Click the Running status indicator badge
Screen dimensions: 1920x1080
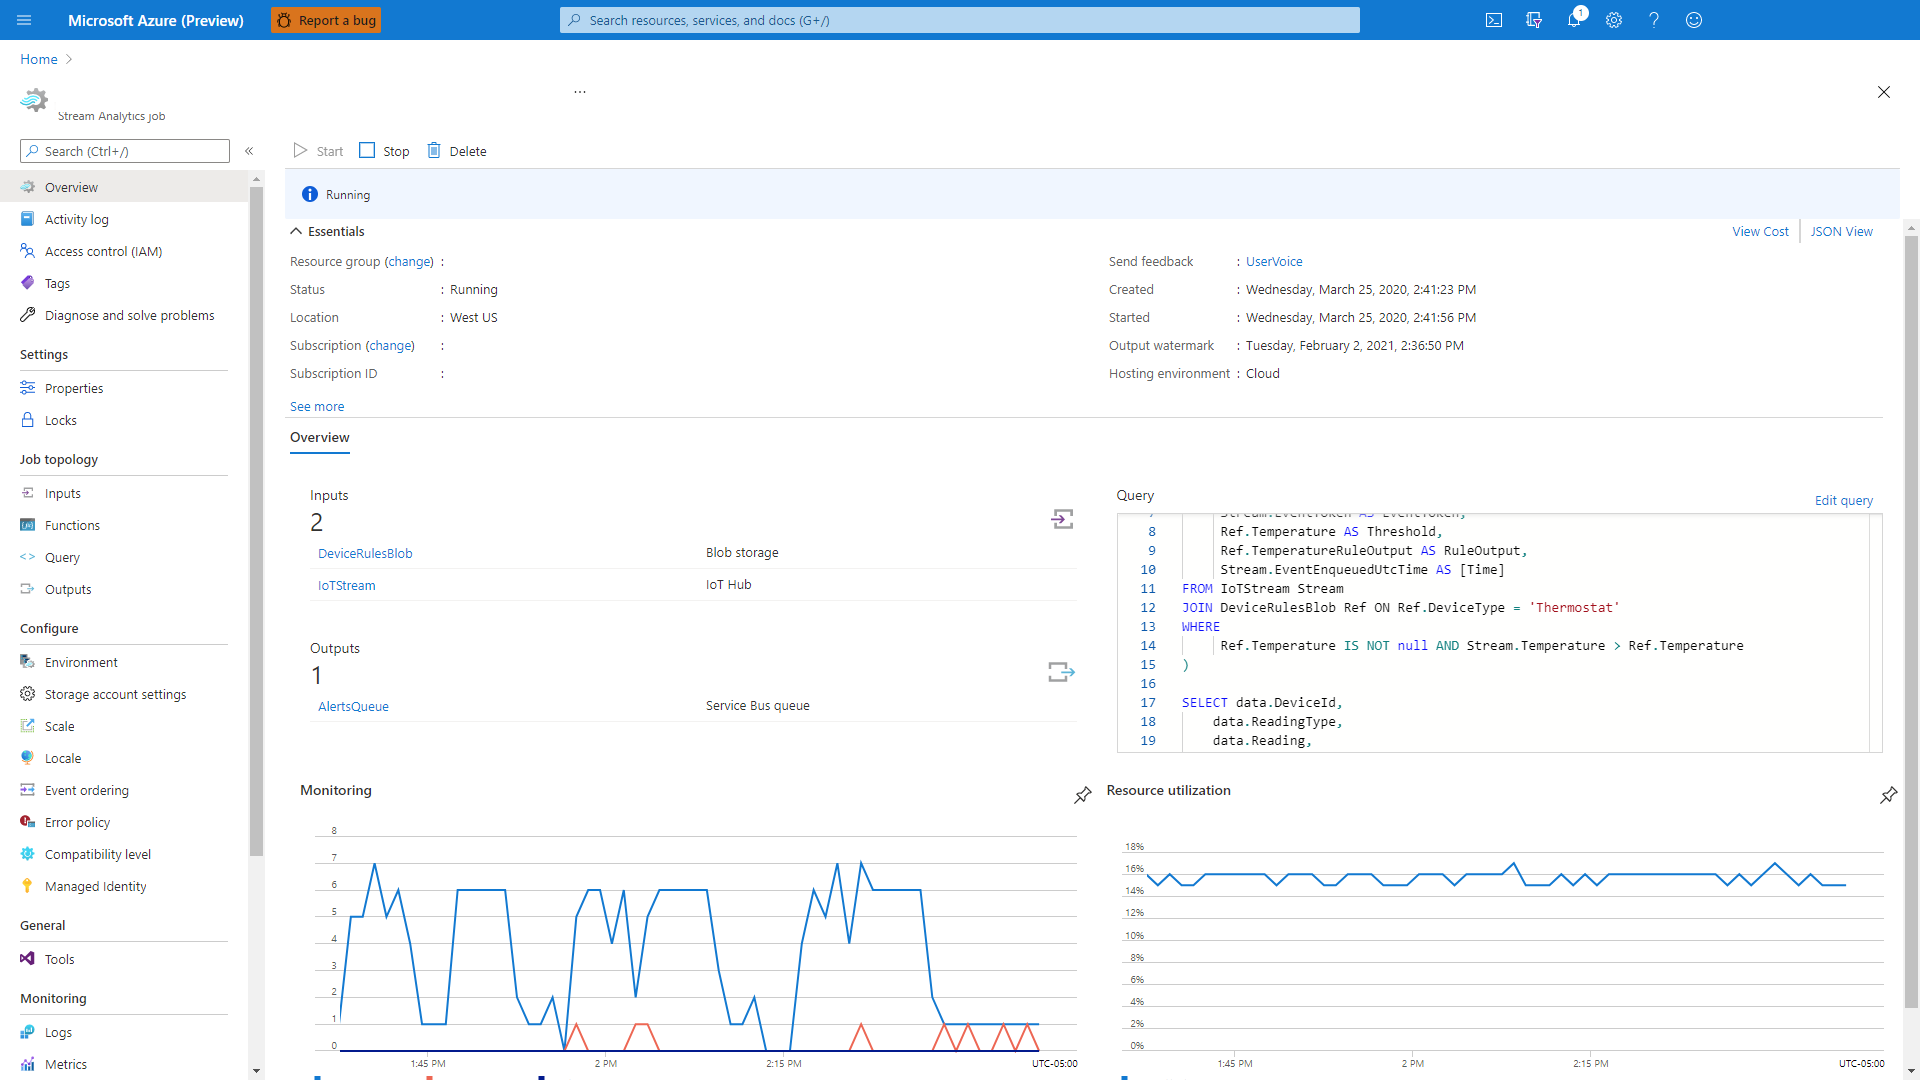pyautogui.click(x=336, y=193)
